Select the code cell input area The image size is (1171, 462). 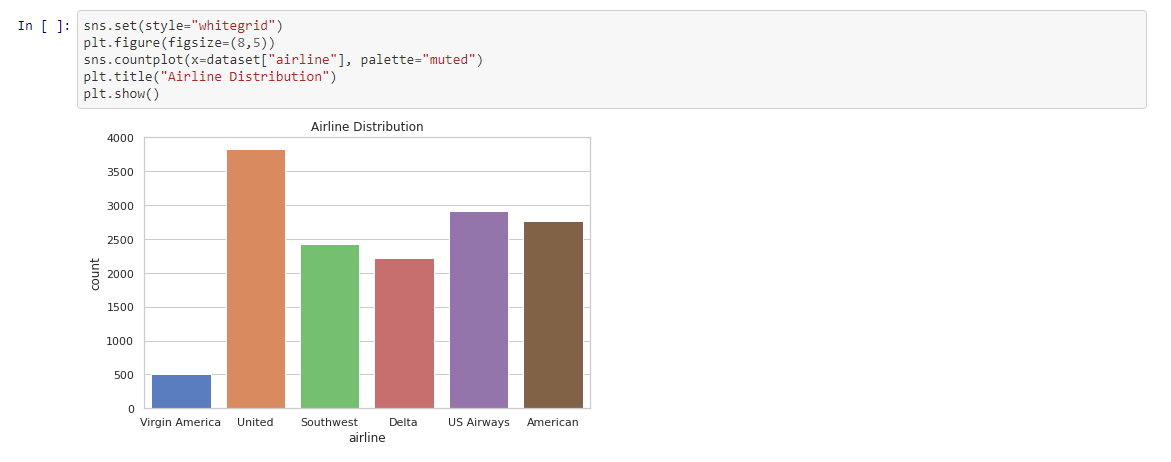point(611,60)
